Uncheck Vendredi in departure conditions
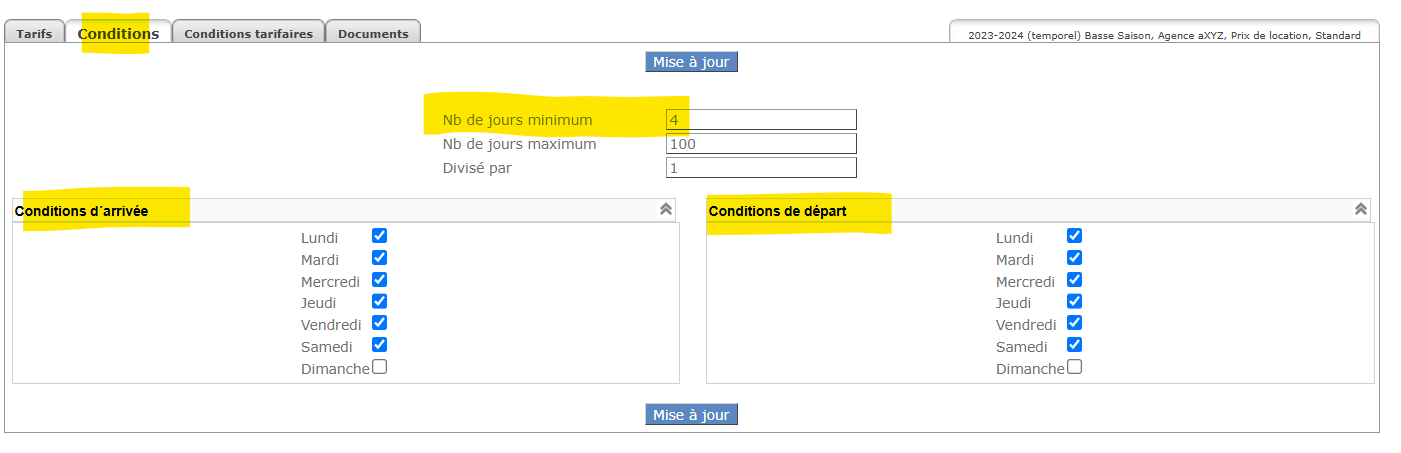 [x=1074, y=323]
